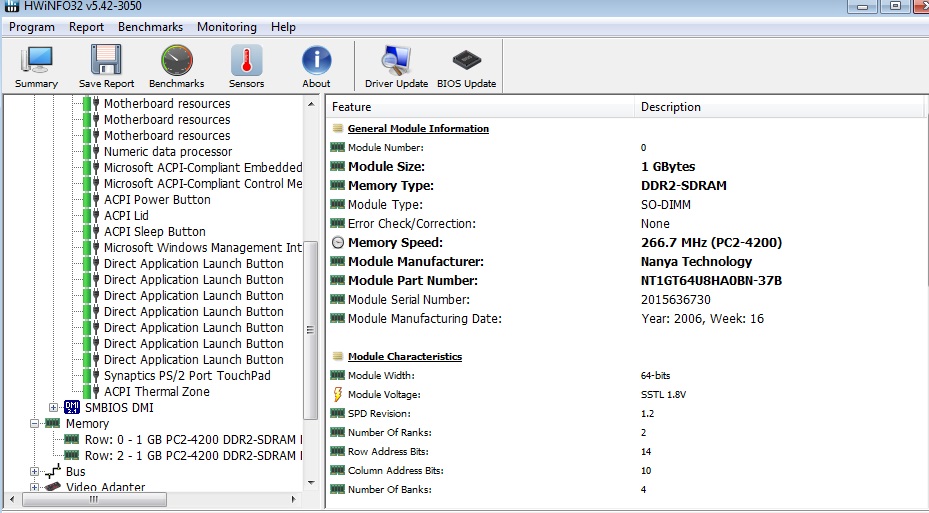Click the tree scroll up arrow
The width and height of the screenshot is (929, 513).
[311, 104]
